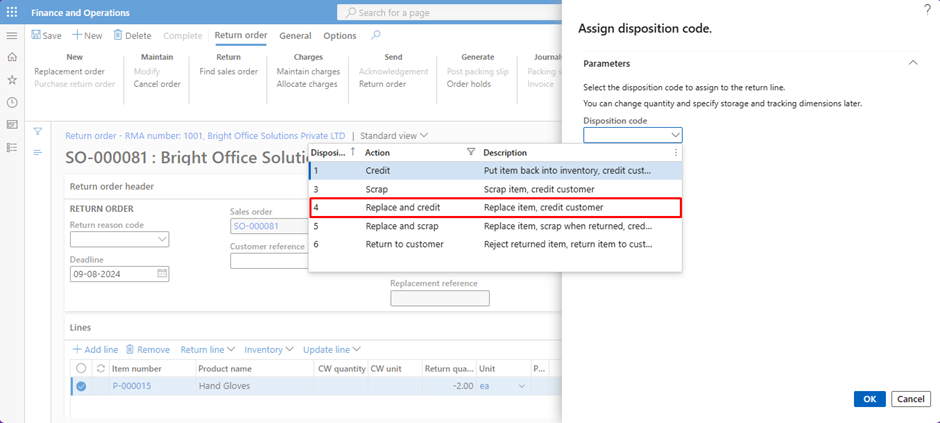Go to Home in the sidebar
The width and height of the screenshot is (940, 423).
tap(11, 58)
